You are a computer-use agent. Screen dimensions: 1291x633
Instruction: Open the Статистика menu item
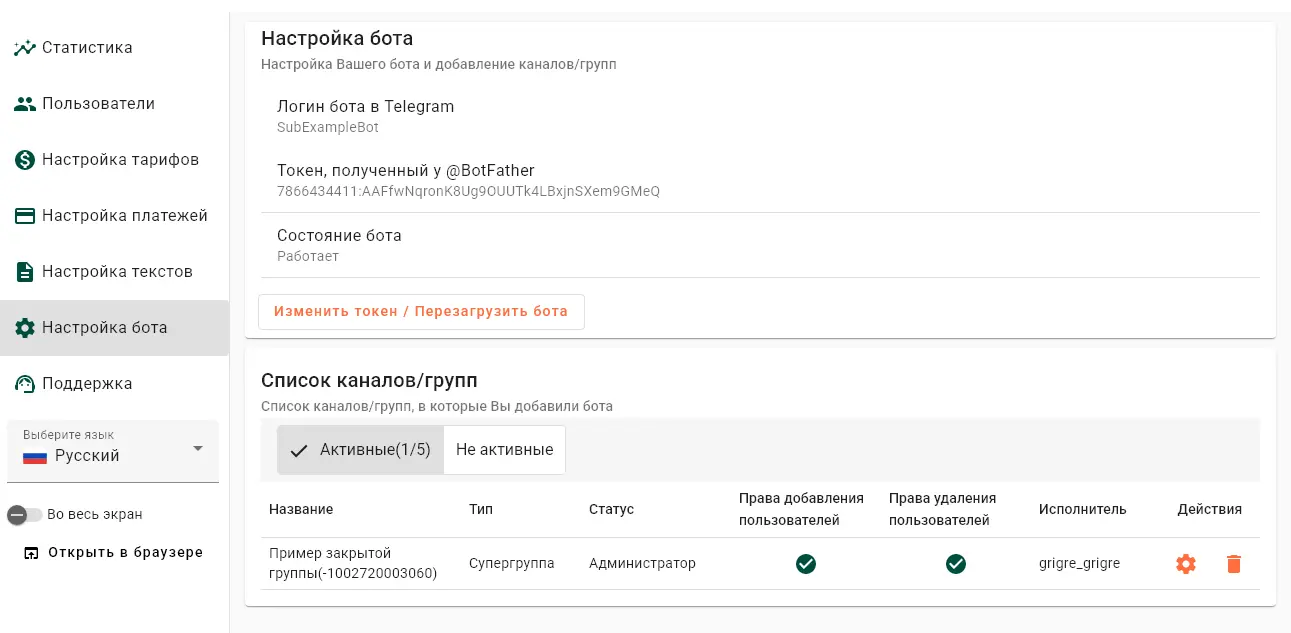[114, 48]
